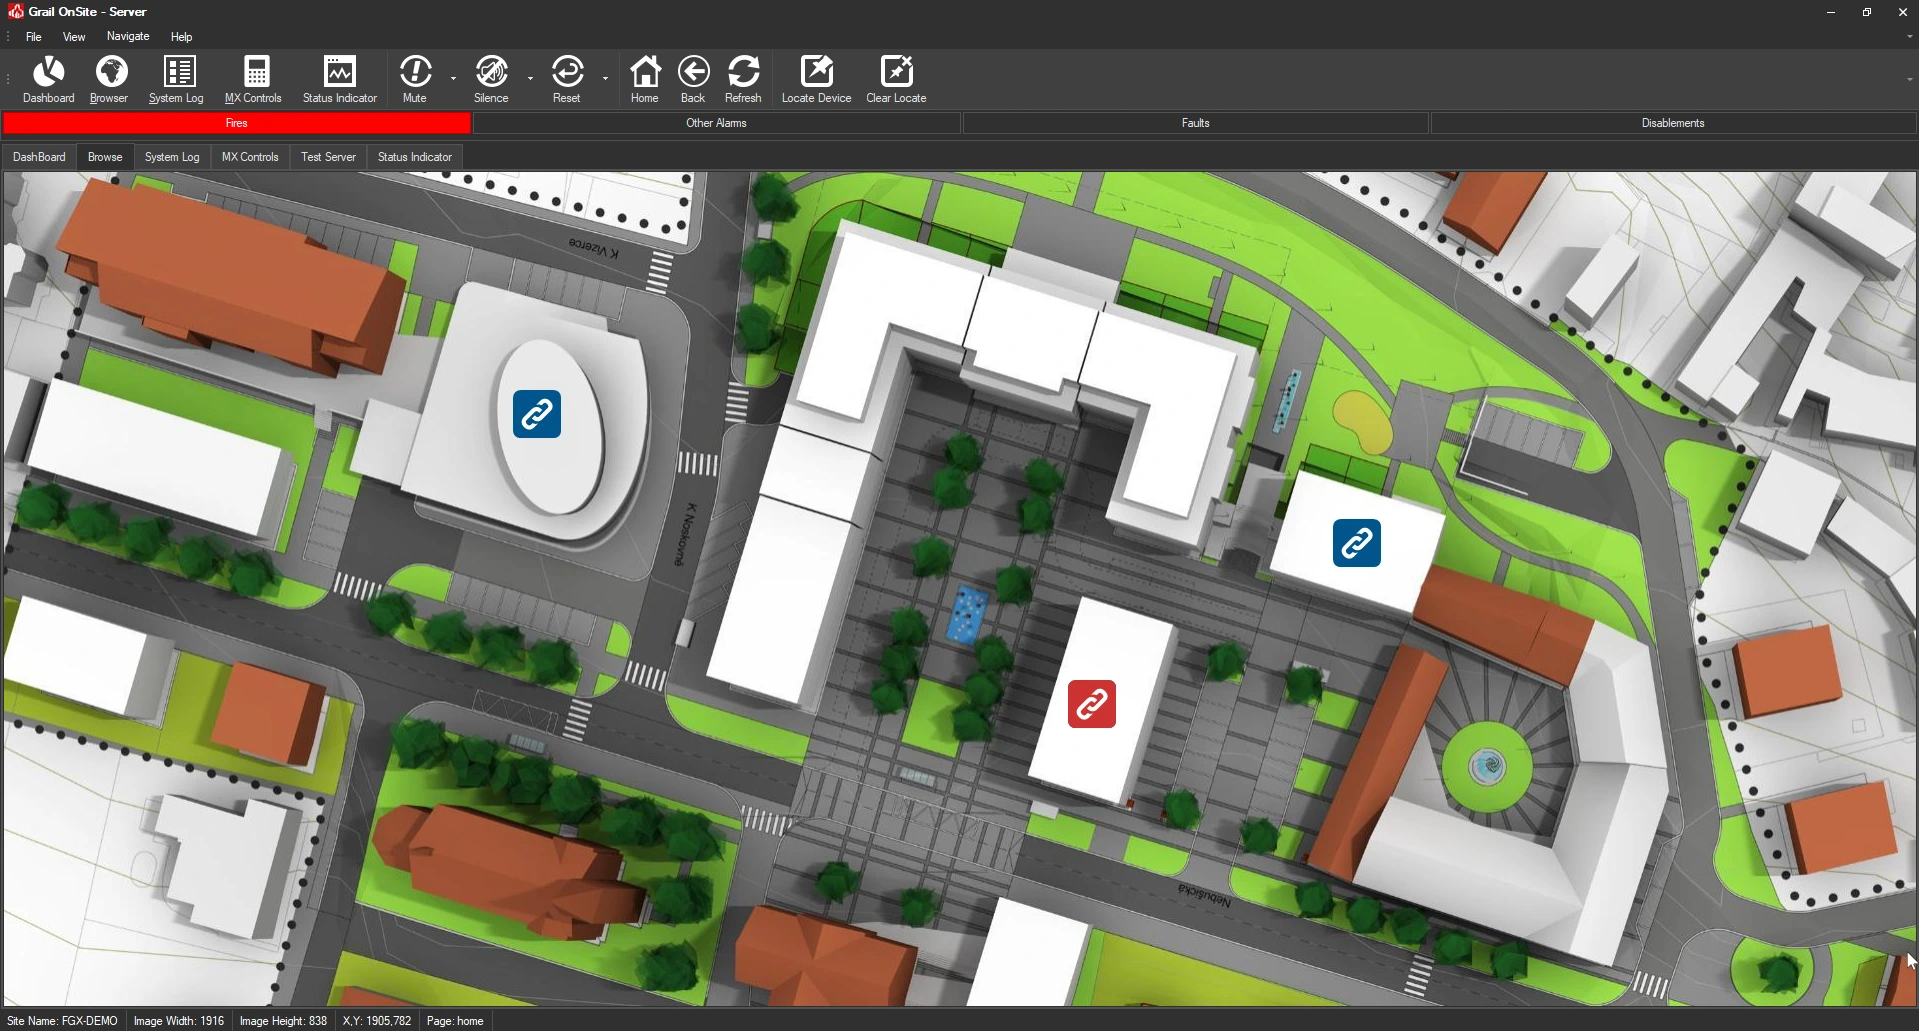
Task: Click the red link marker on the map
Action: point(1092,704)
